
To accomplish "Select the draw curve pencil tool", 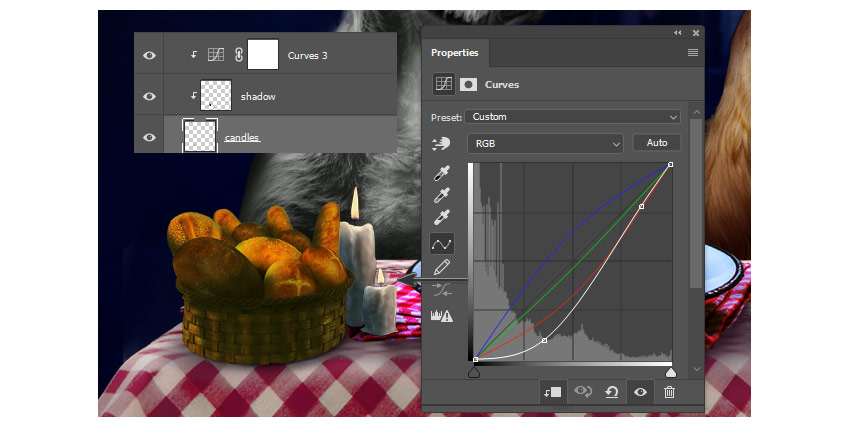I will (x=442, y=267).
